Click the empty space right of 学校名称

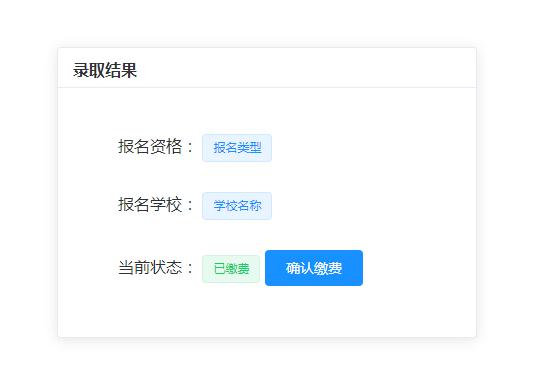click(x=373, y=206)
